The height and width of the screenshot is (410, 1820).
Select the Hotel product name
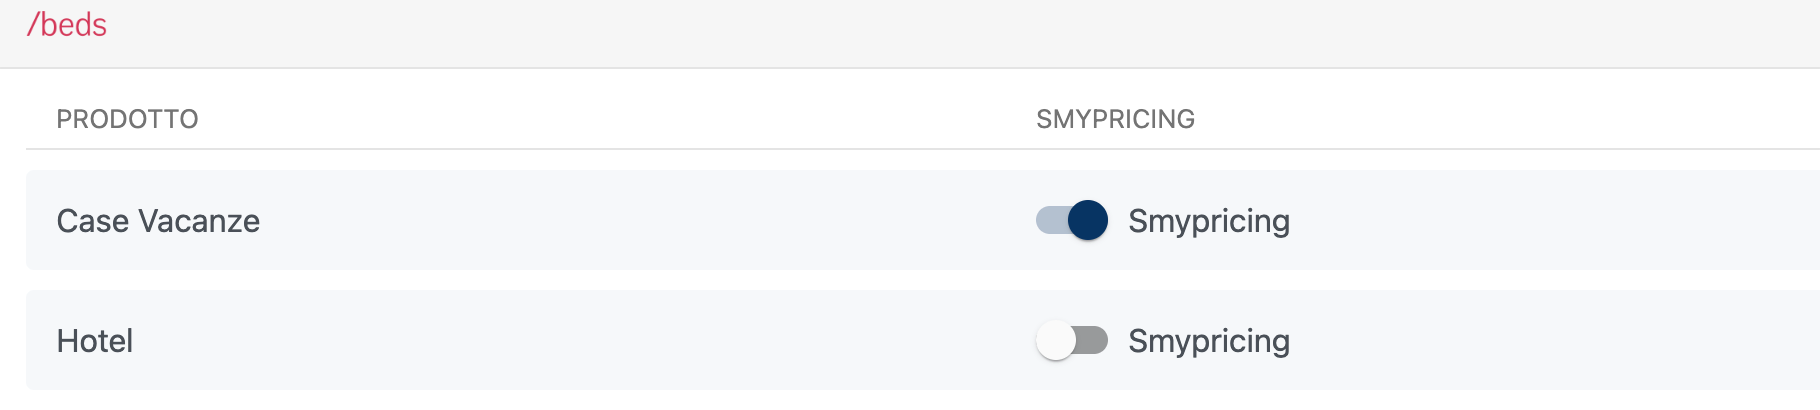tap(95, 341)
